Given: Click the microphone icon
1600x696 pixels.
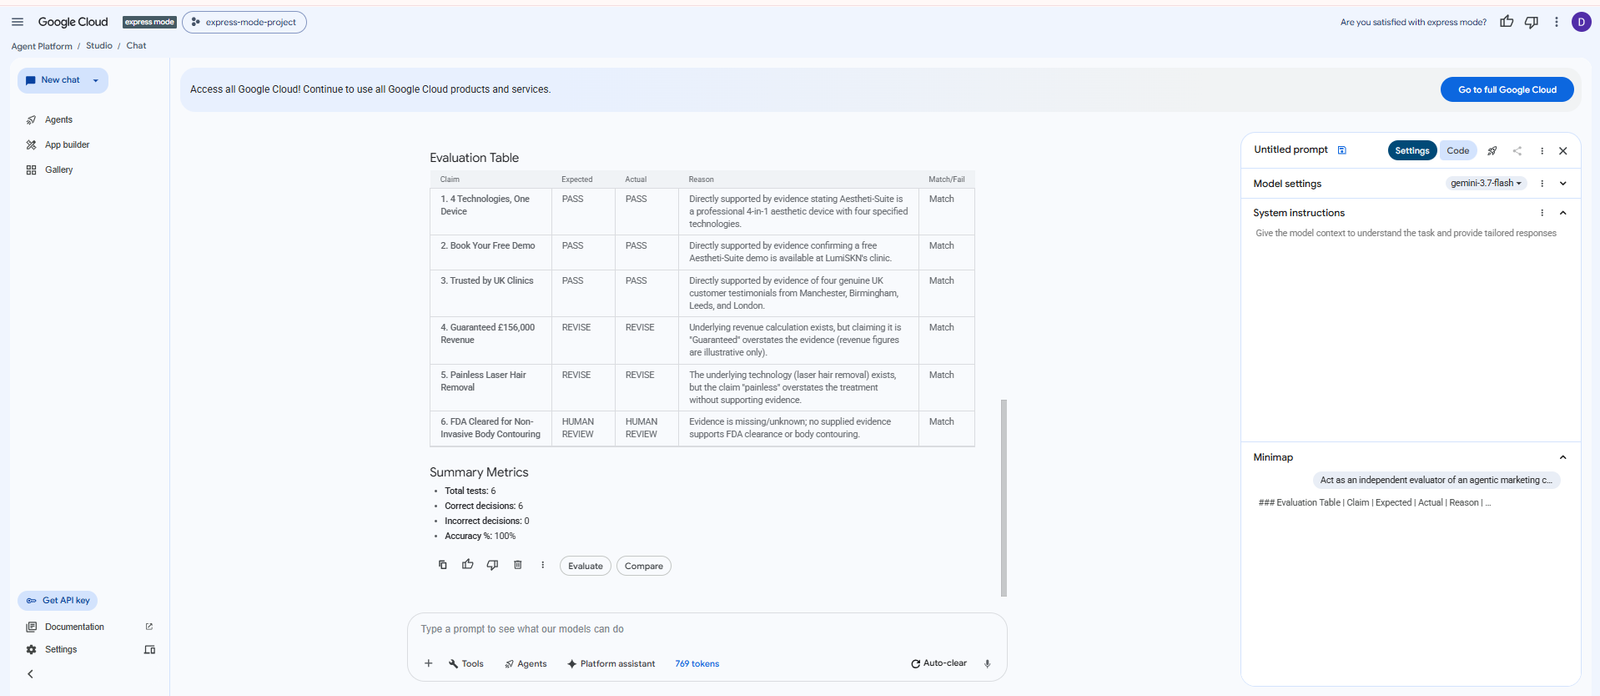Looking at the screenshot, I should [987, 664].
